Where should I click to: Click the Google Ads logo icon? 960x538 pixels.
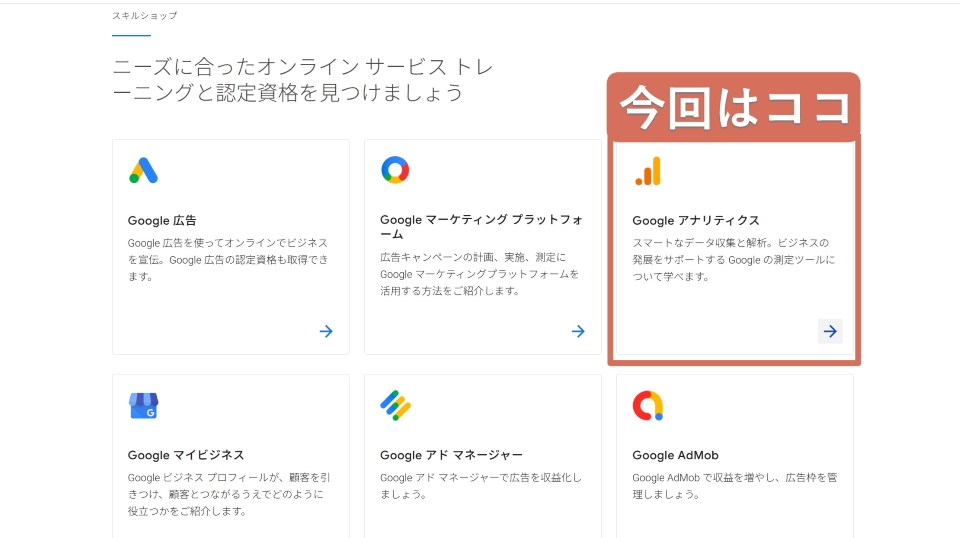[x=143, y=171]
